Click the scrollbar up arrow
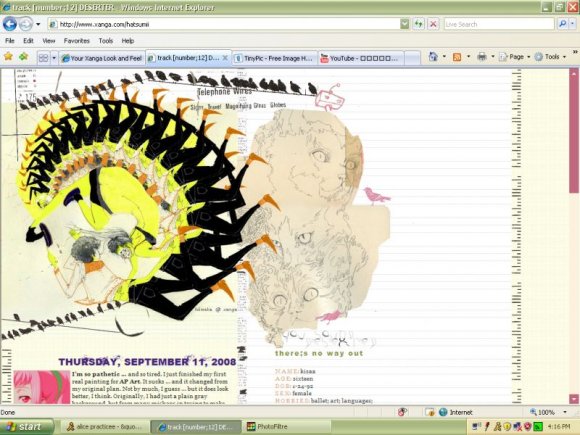Image resolution: width=580 pixels, height=435 pixels. coord(574,73)
